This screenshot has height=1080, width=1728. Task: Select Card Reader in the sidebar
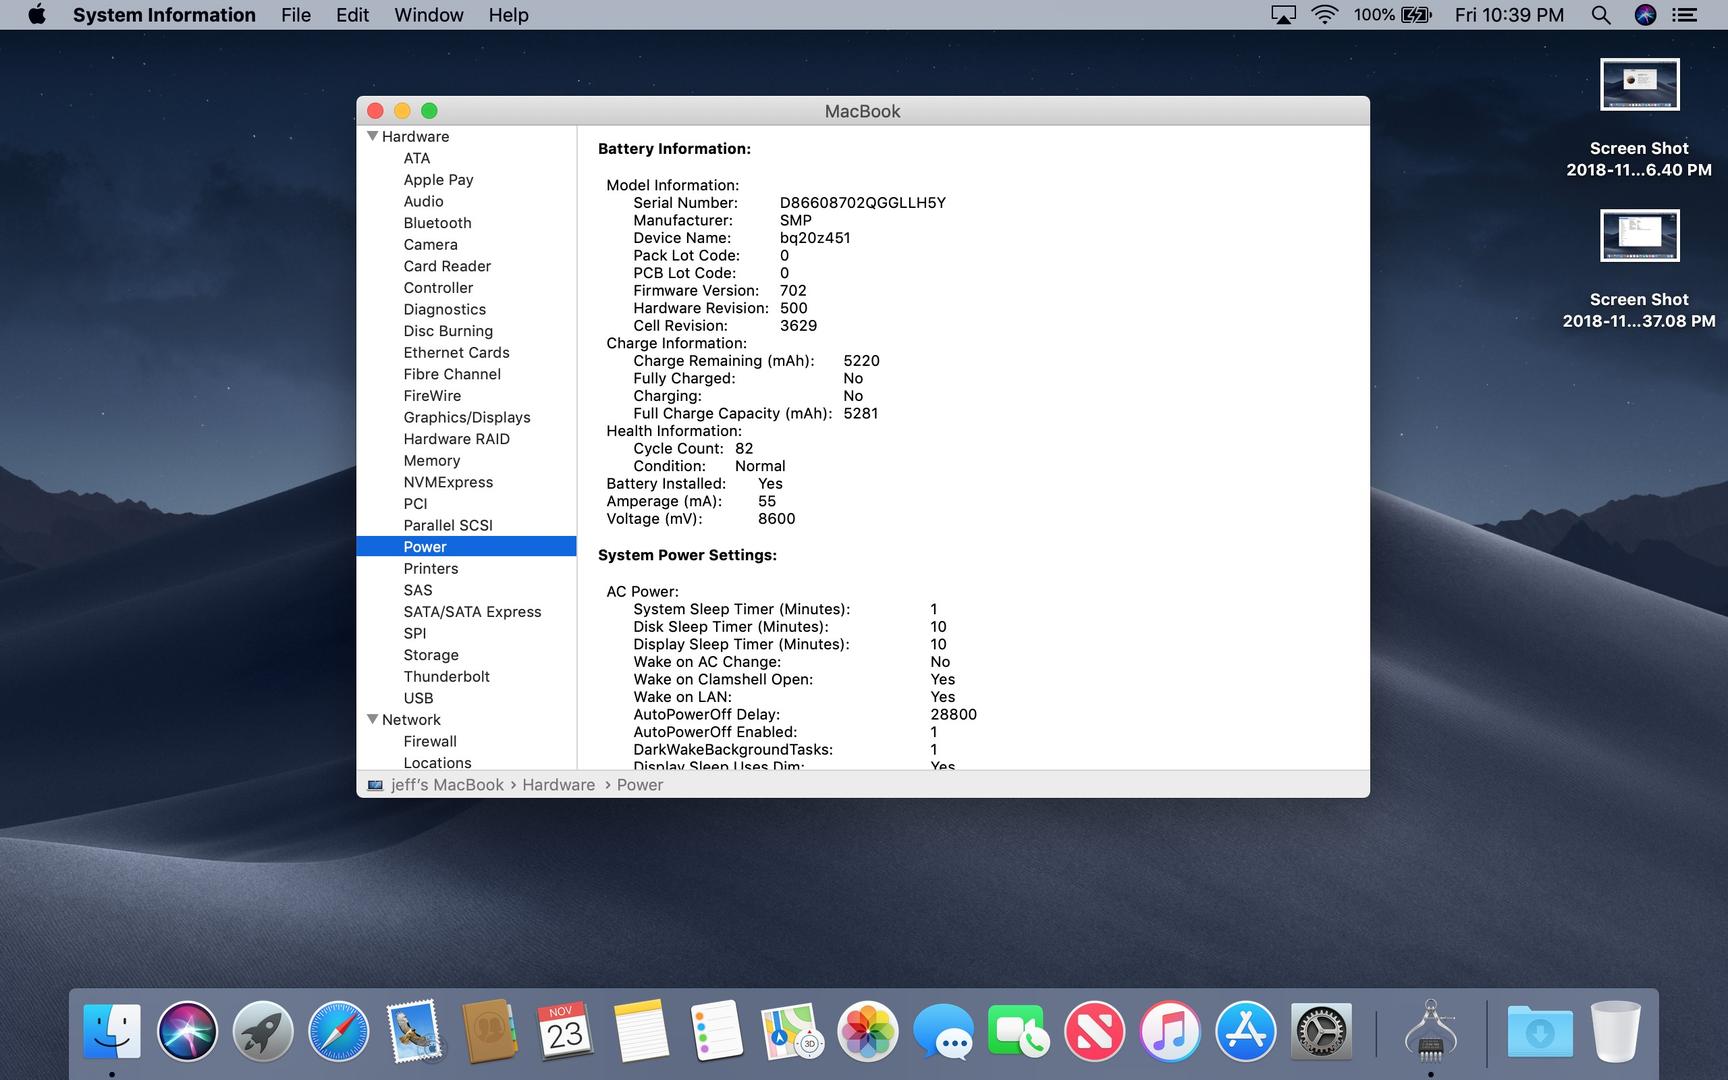coord(447,266)
